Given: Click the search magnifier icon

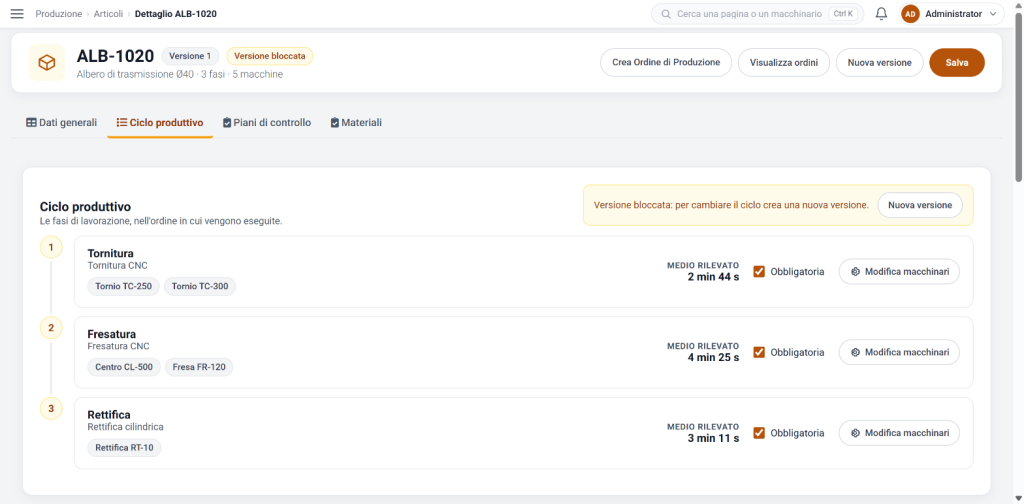Looking at the screenshot, I should (x=666, y=14).
